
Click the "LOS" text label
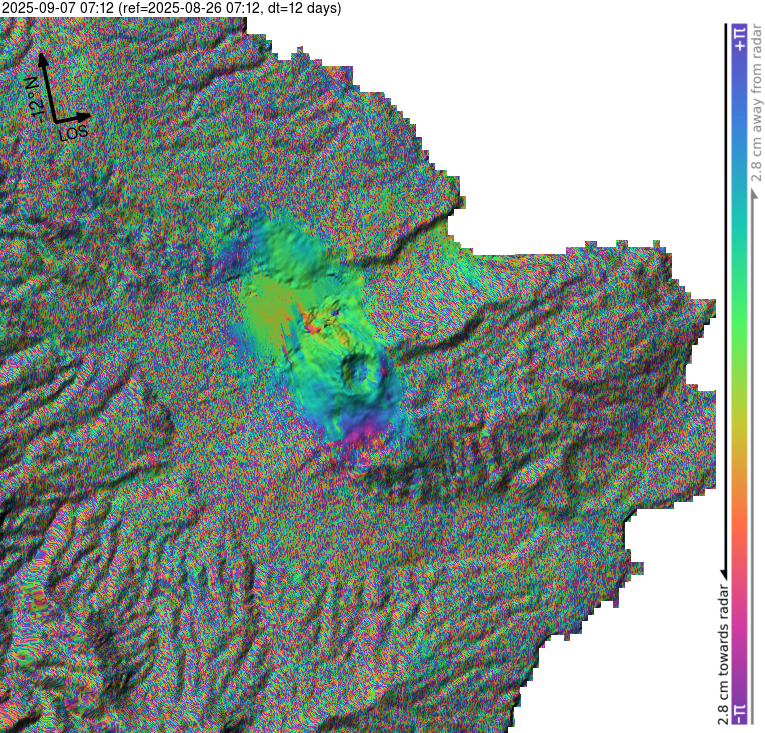(x=73, y=134)
